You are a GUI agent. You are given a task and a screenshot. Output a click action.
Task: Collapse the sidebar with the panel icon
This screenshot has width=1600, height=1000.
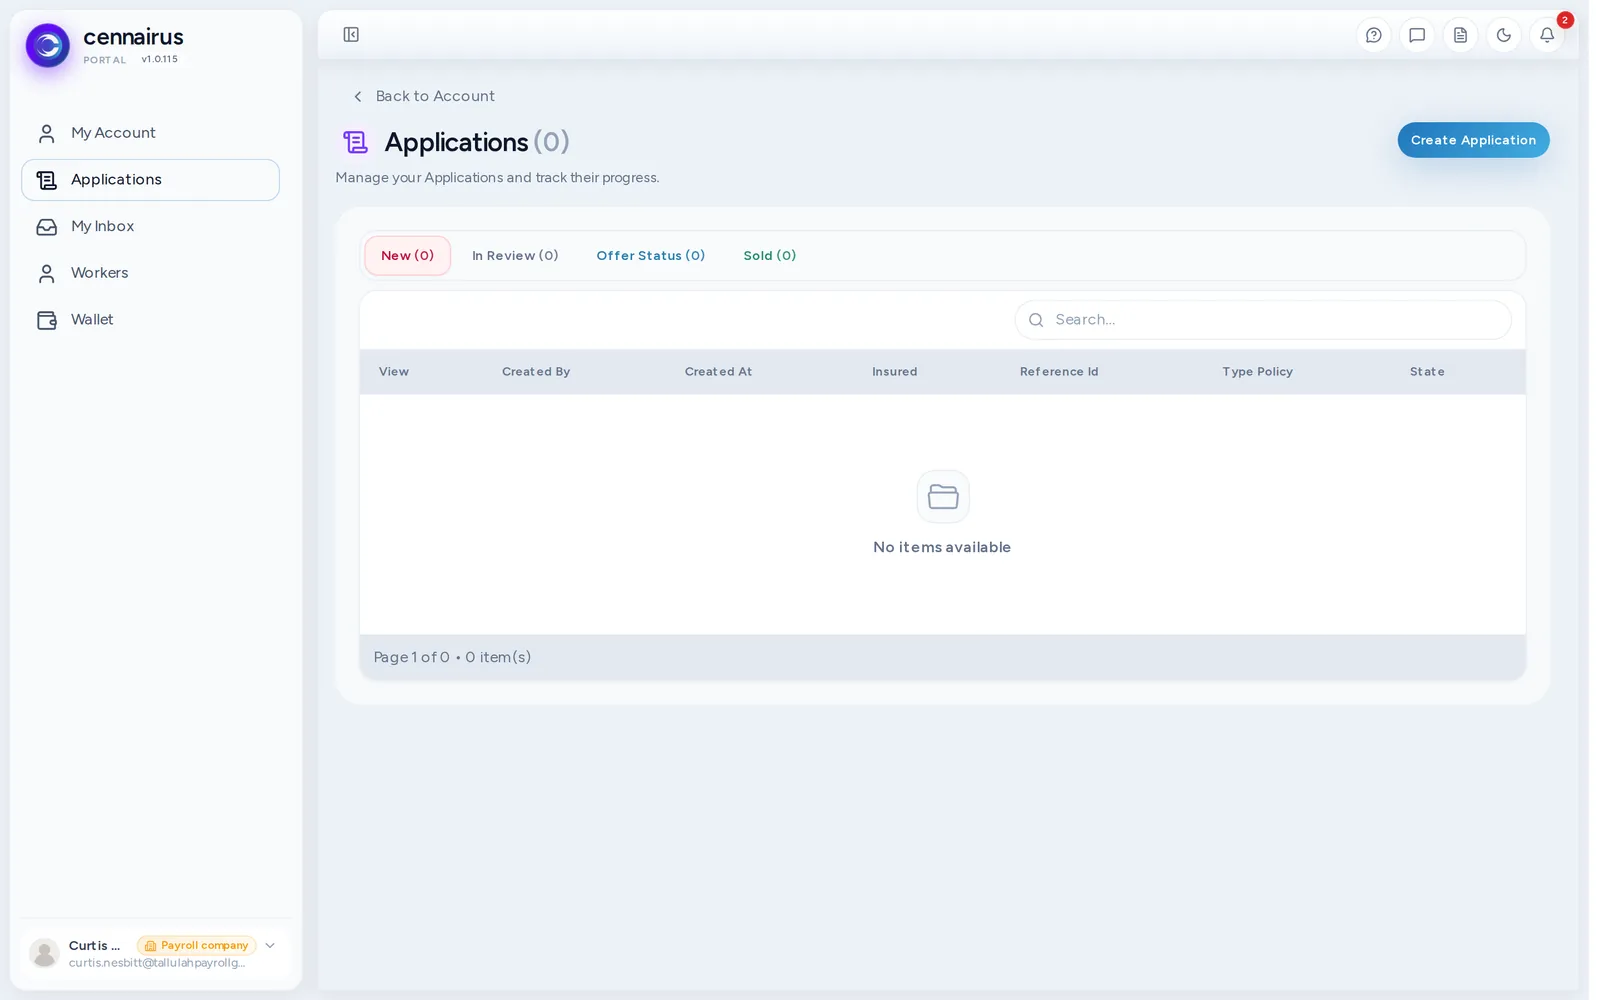tap(351, 35)
